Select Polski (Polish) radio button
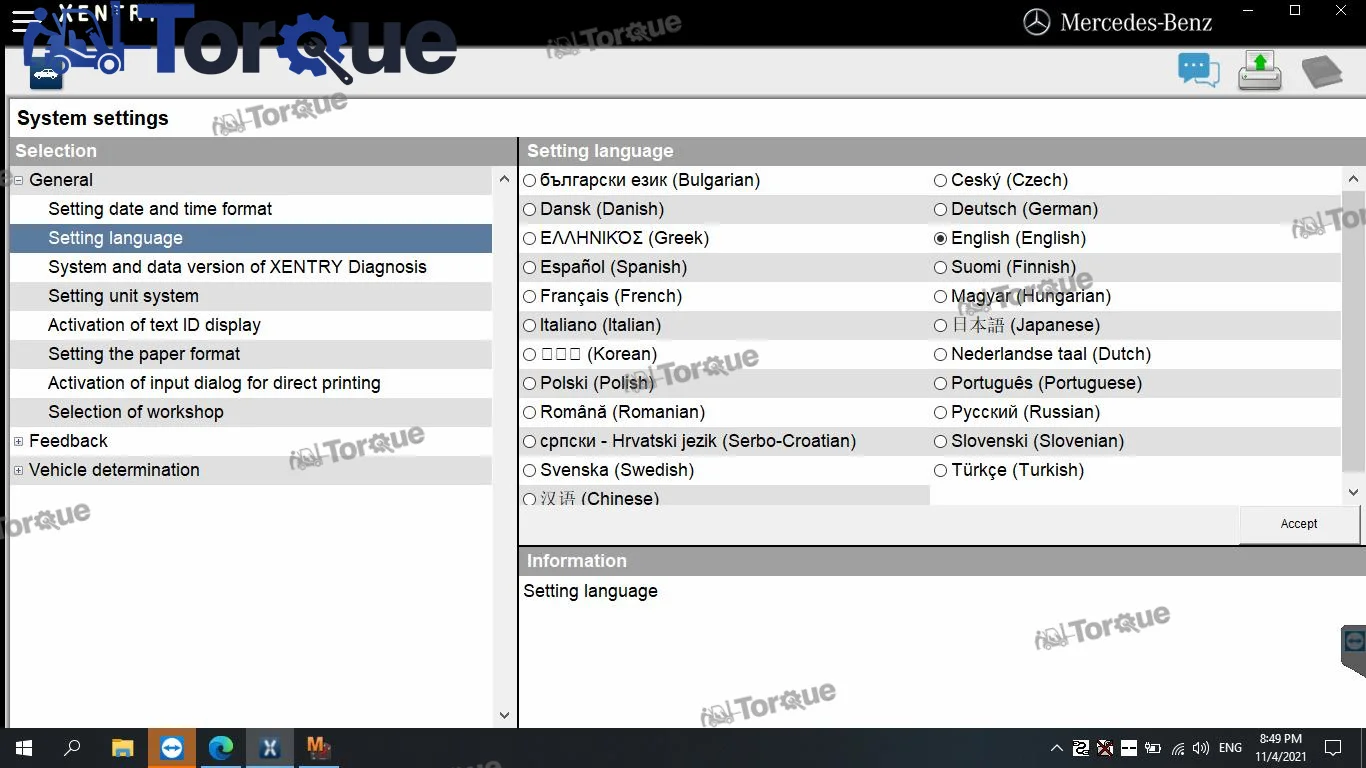 point(530,384)
